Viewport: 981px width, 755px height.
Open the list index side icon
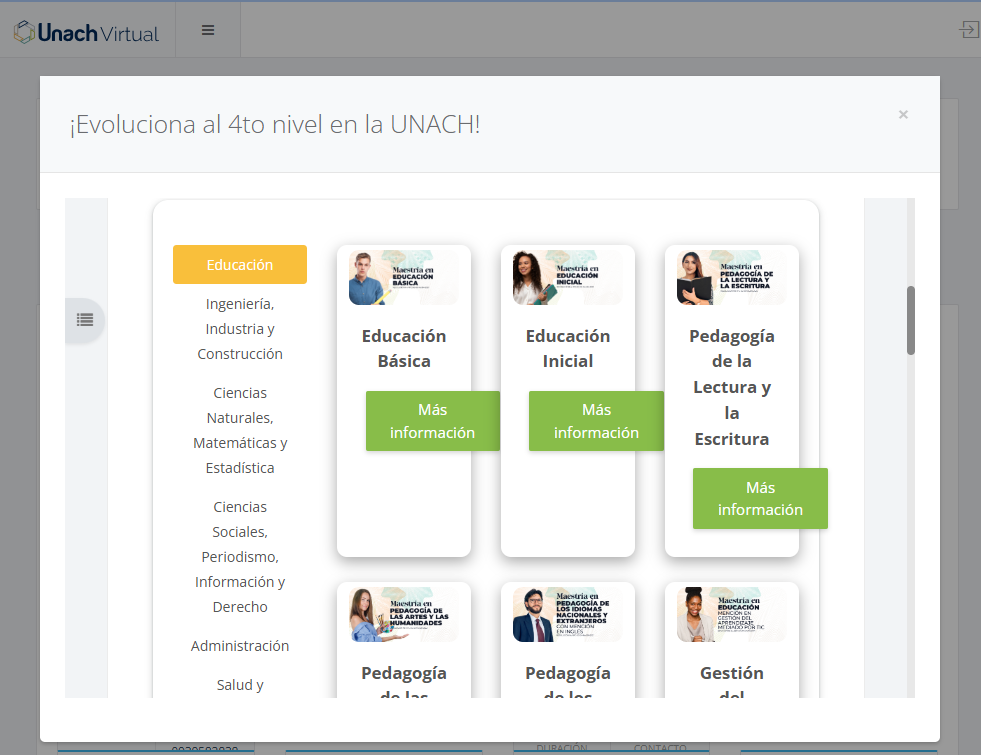tap(85, 320)
